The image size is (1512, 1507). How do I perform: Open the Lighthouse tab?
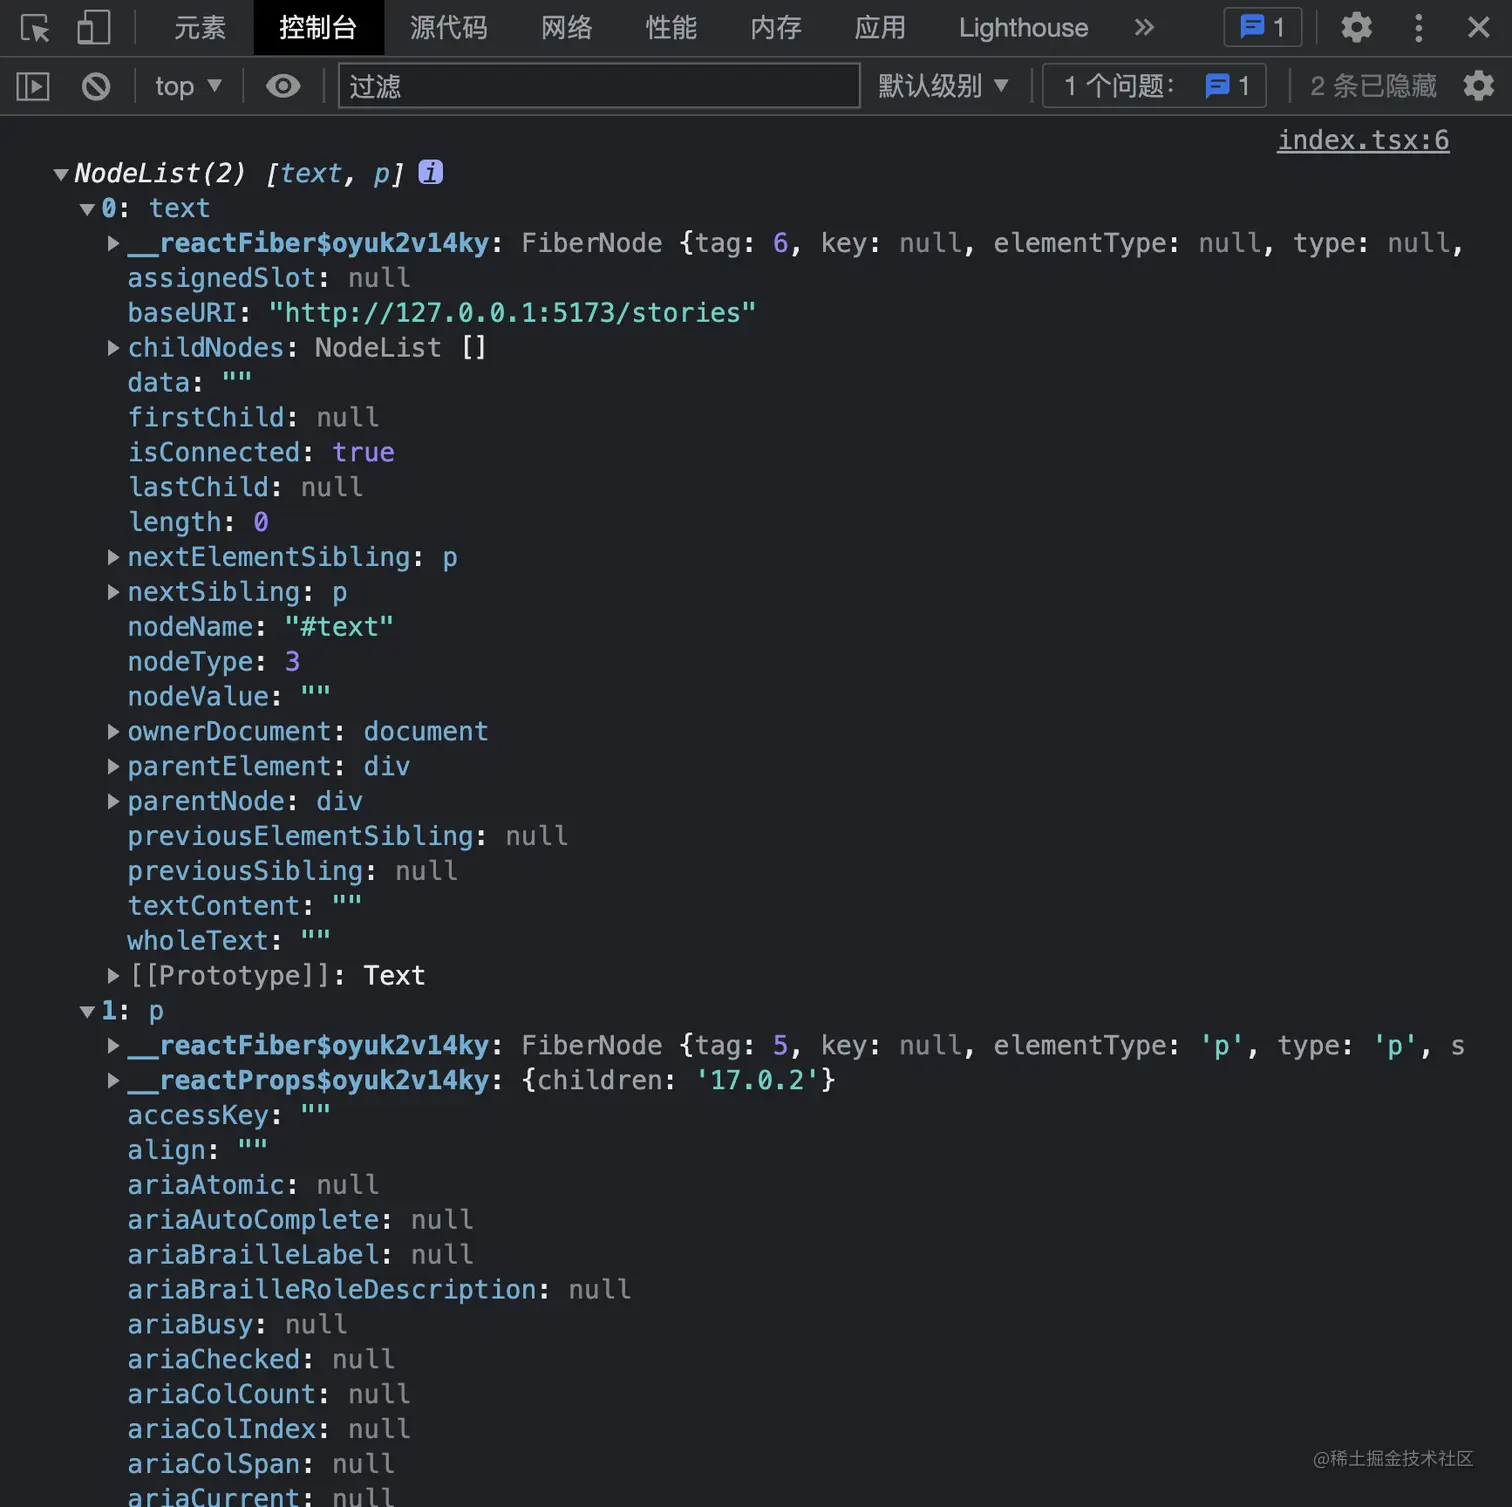pos(1023,27)
